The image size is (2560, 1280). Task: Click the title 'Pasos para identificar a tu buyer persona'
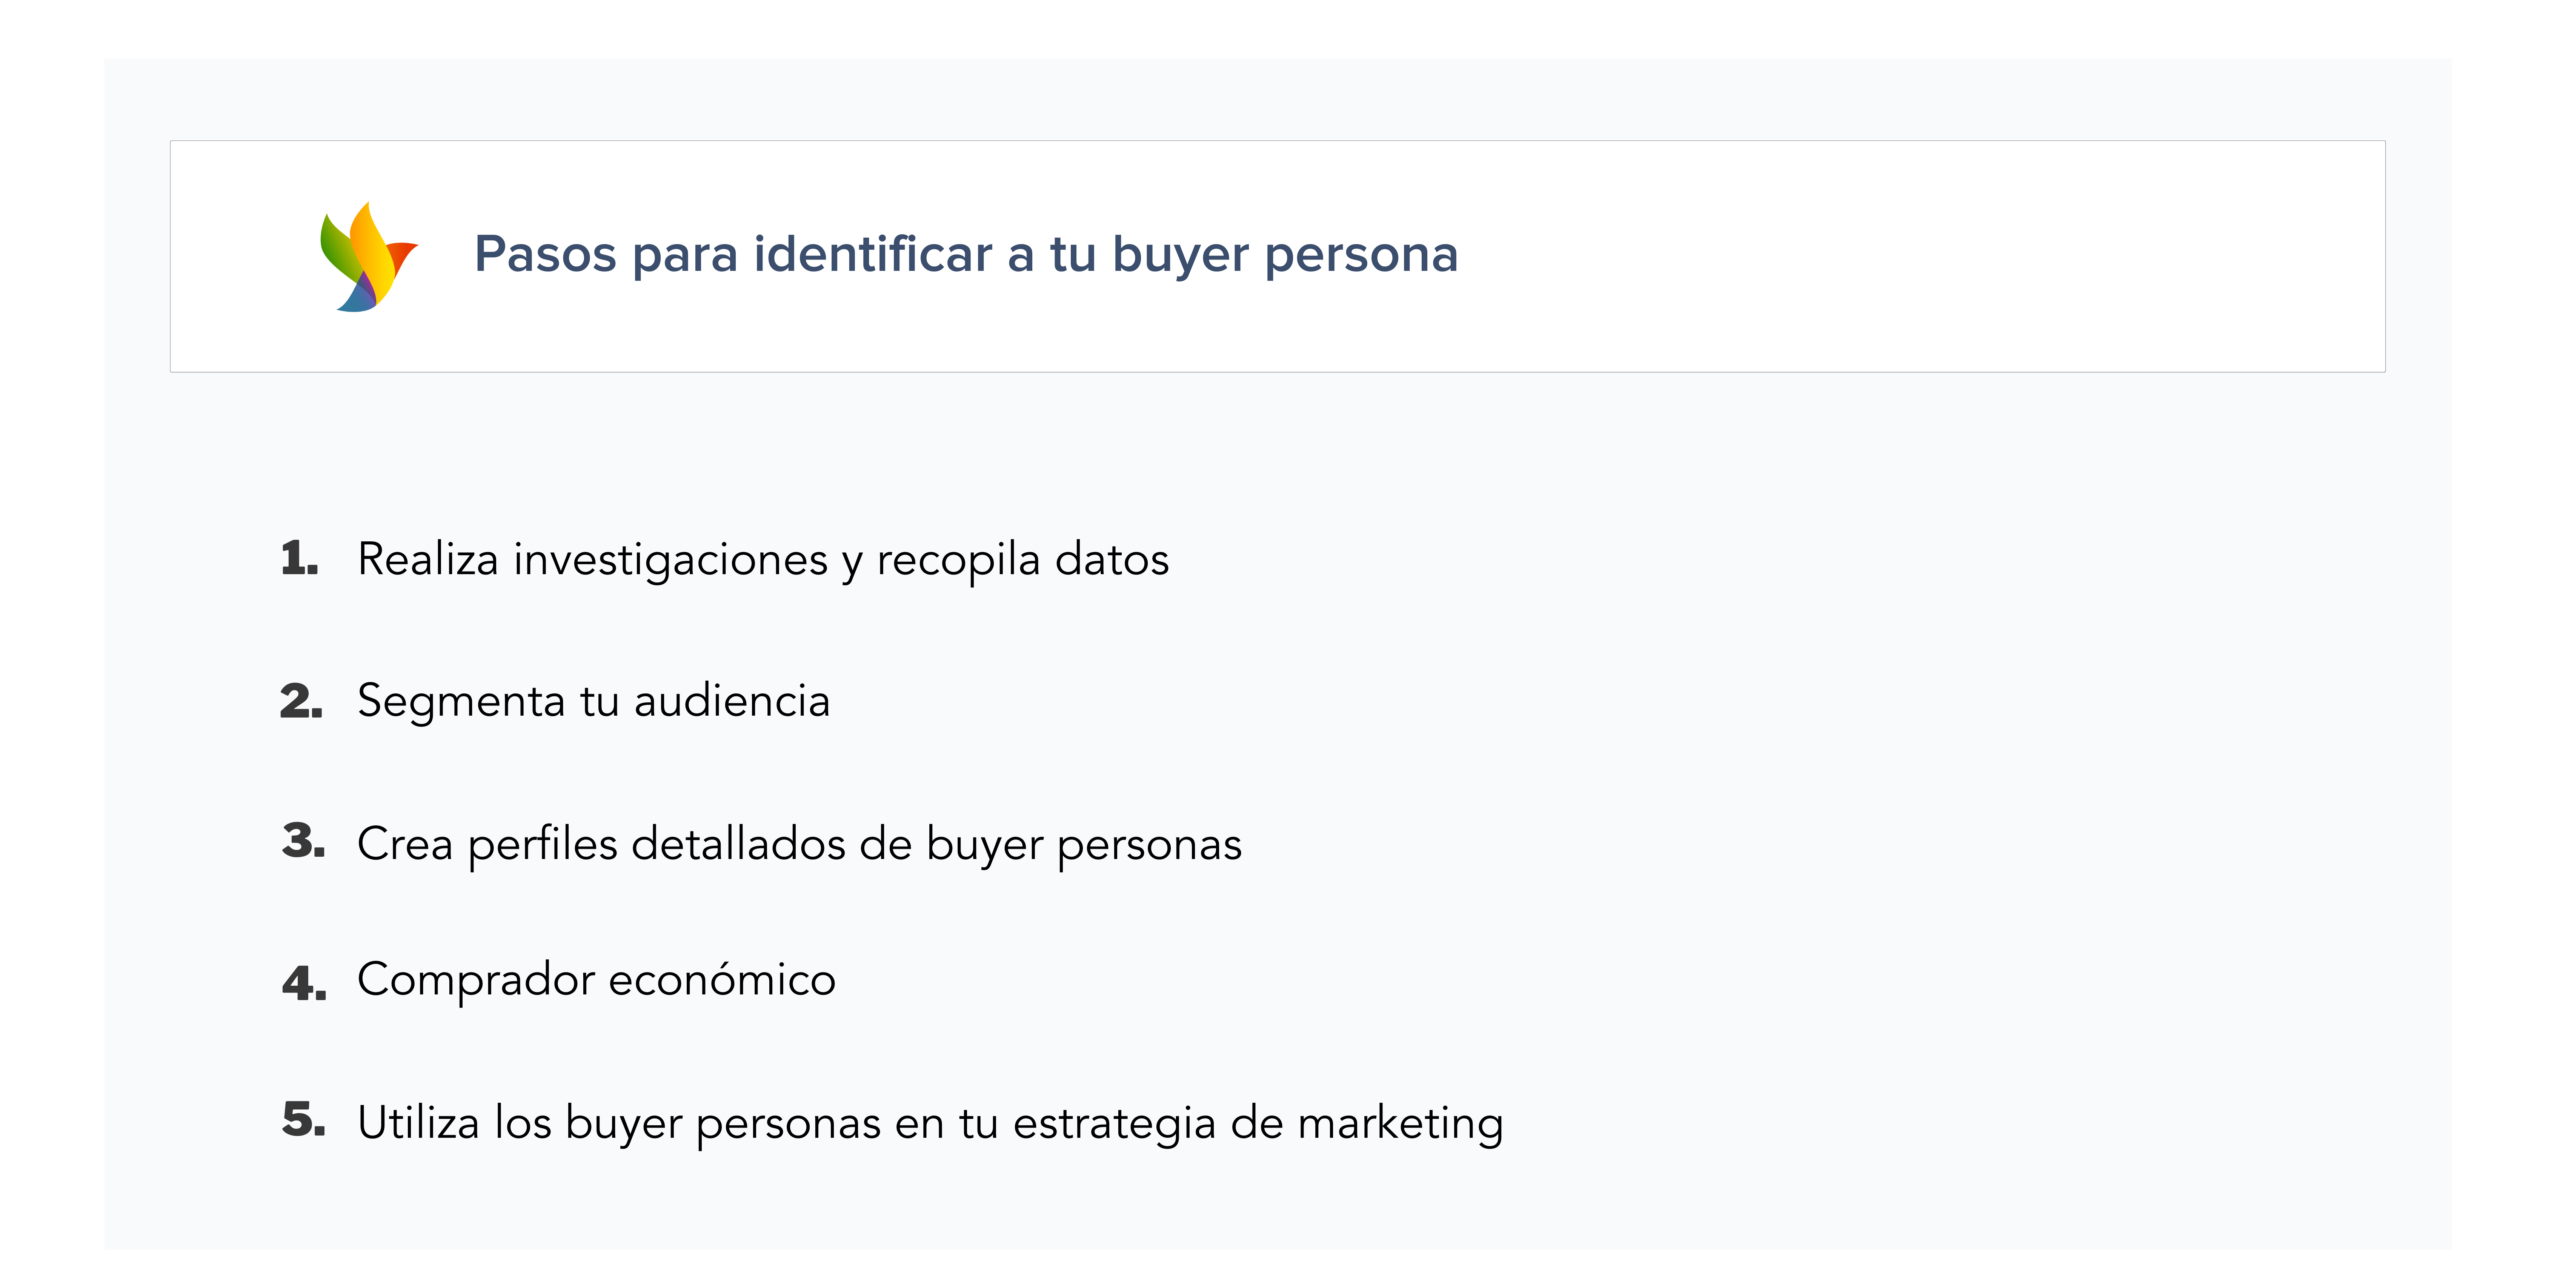click(x=965, y=254)
